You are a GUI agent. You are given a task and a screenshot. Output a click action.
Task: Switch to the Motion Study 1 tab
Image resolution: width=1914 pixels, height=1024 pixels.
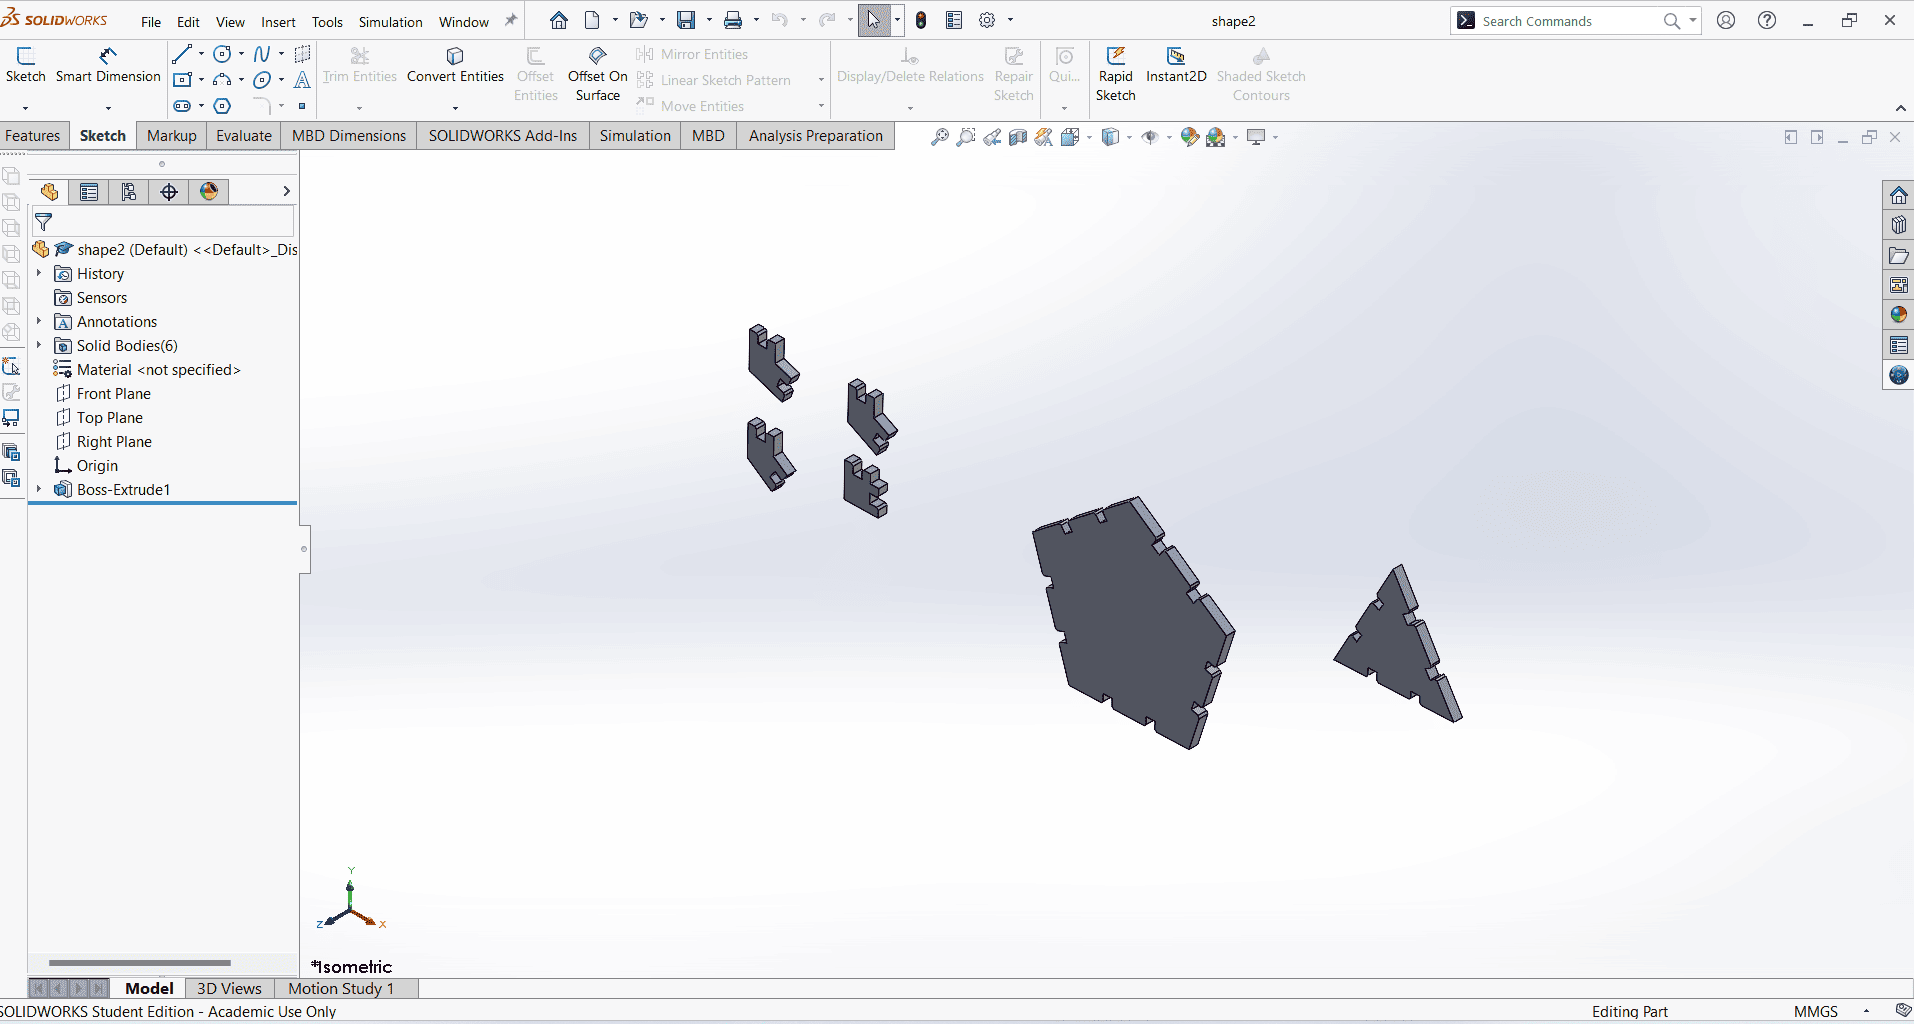tap(341, 988)
